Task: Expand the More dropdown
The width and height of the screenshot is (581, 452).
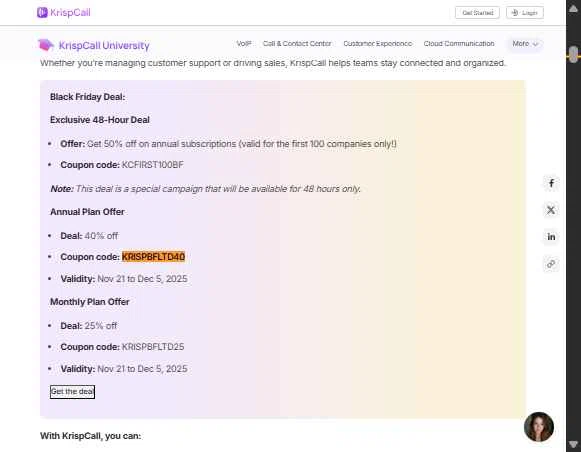Action: coord(525,44)
